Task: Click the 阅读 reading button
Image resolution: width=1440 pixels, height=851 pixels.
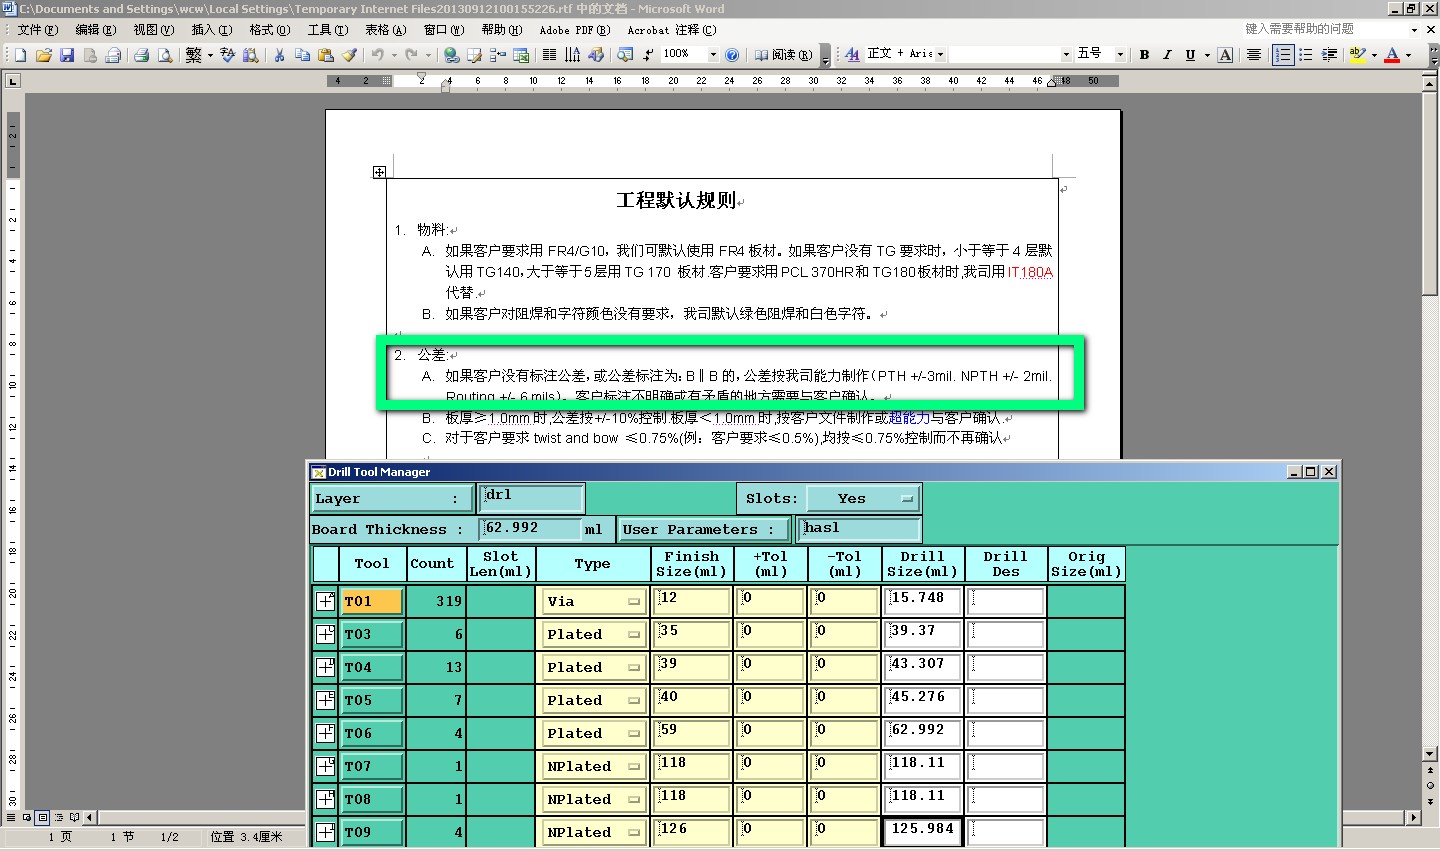Action: [x=783, y=55]
